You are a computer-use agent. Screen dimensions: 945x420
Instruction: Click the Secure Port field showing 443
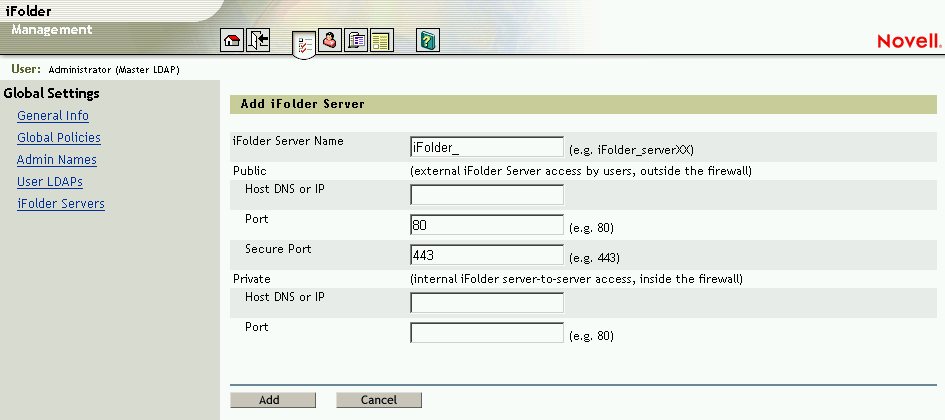[x=487, y=255]
